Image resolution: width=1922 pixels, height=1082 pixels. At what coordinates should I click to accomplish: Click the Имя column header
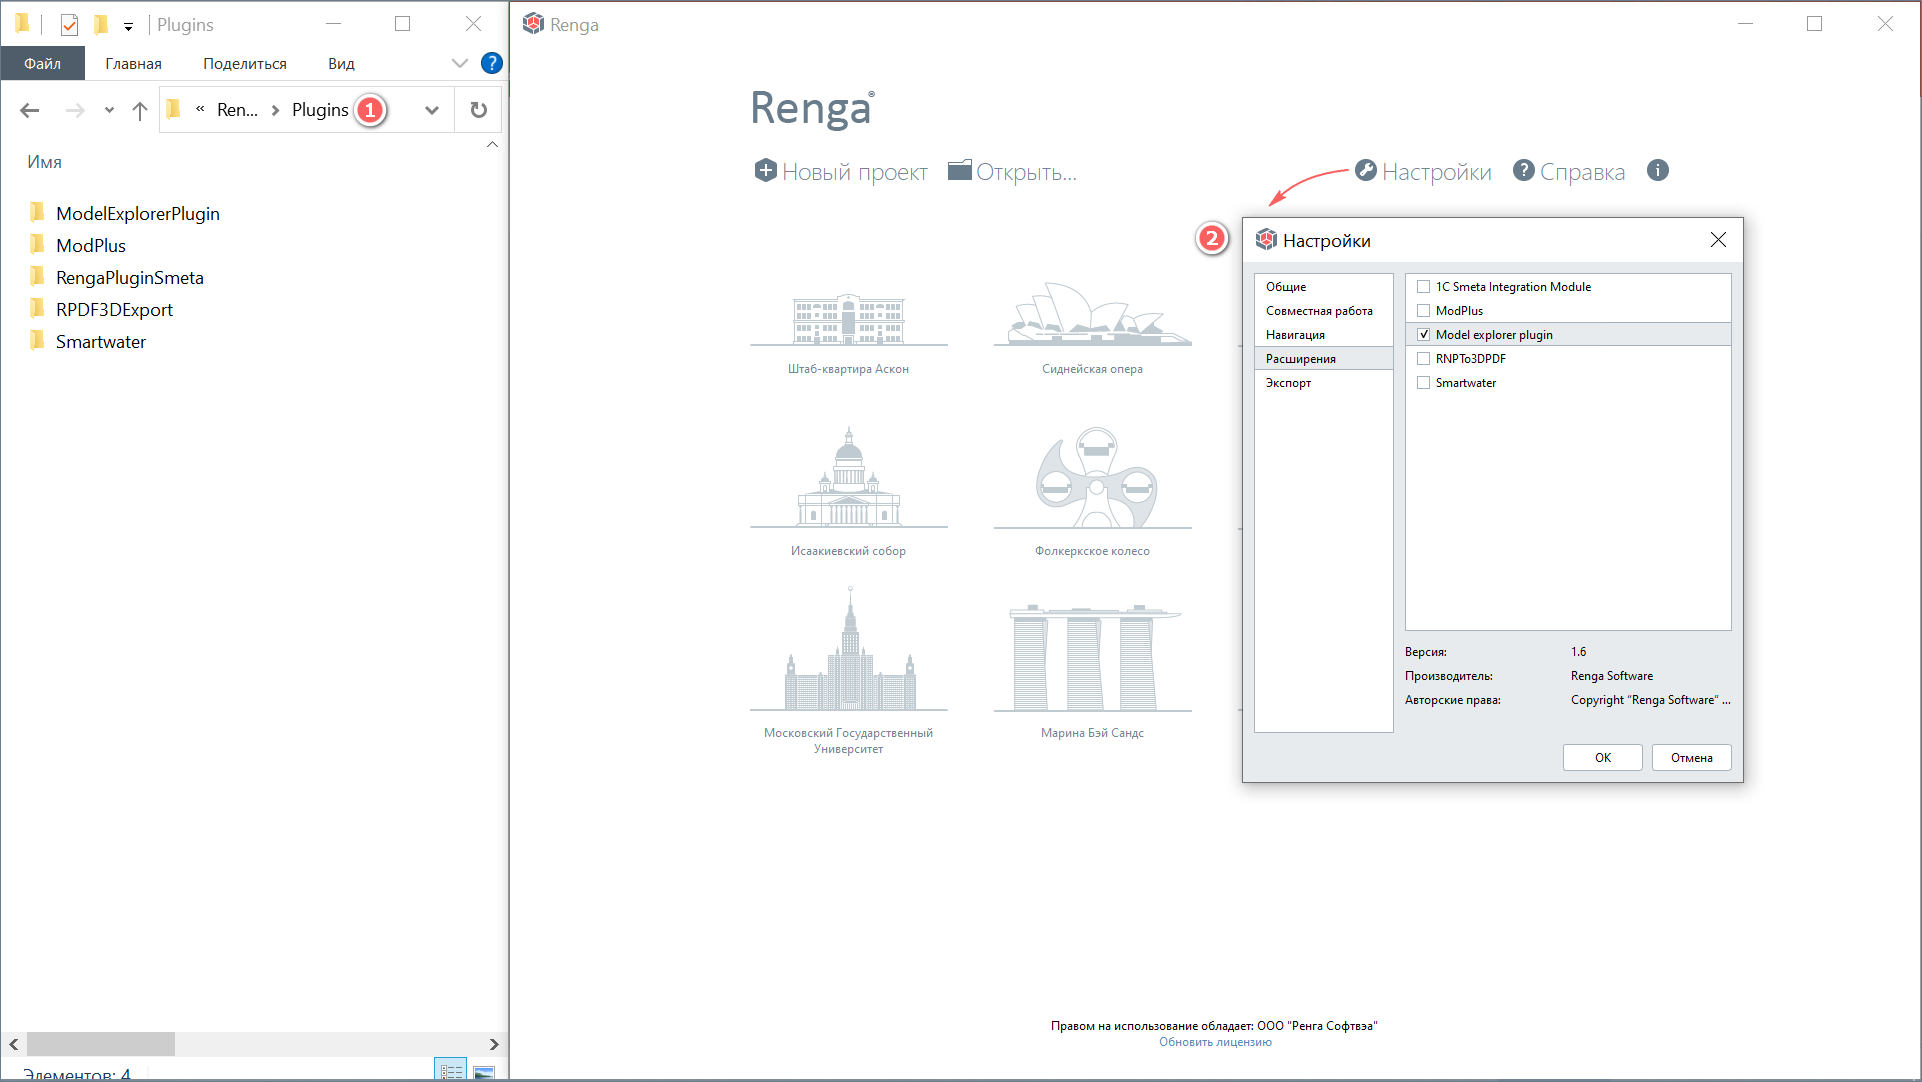(x=45, y=162)
